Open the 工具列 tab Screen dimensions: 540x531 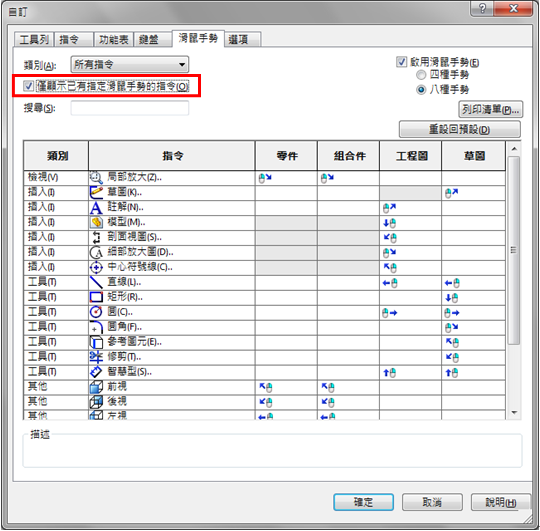pyautogui.click(x=34, y=40)
